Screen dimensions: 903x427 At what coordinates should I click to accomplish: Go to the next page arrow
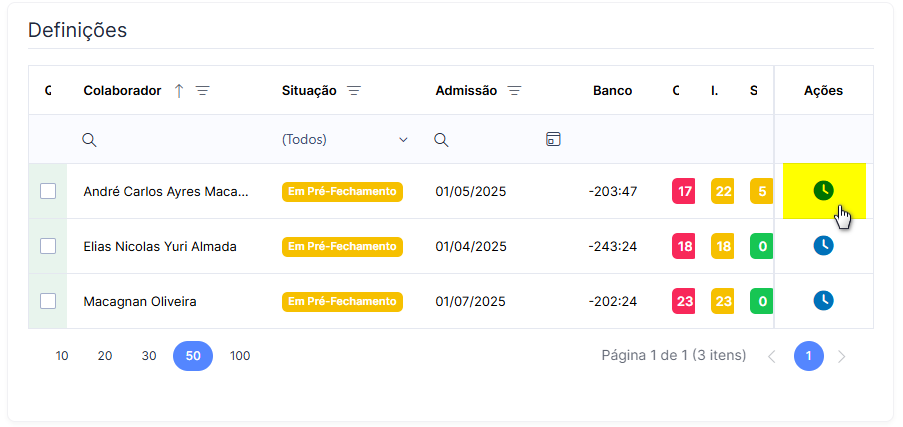tap(841, 357)
